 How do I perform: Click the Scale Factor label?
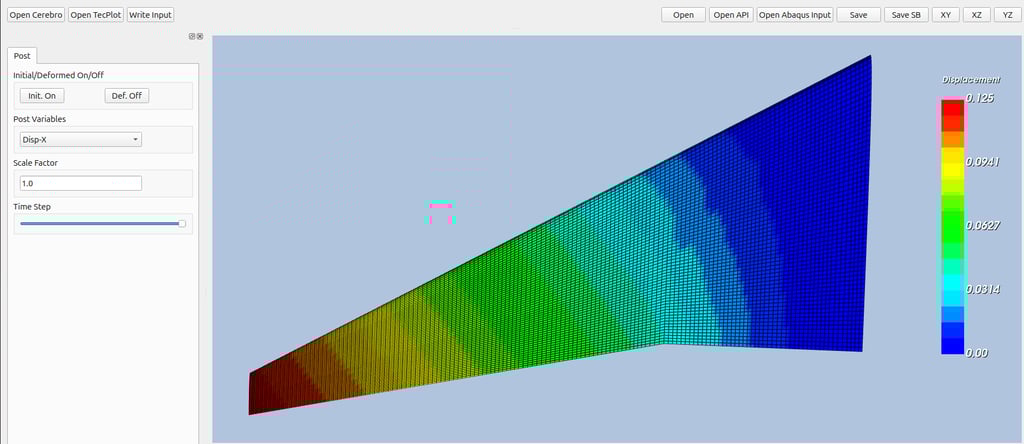[x=36, y=163]
